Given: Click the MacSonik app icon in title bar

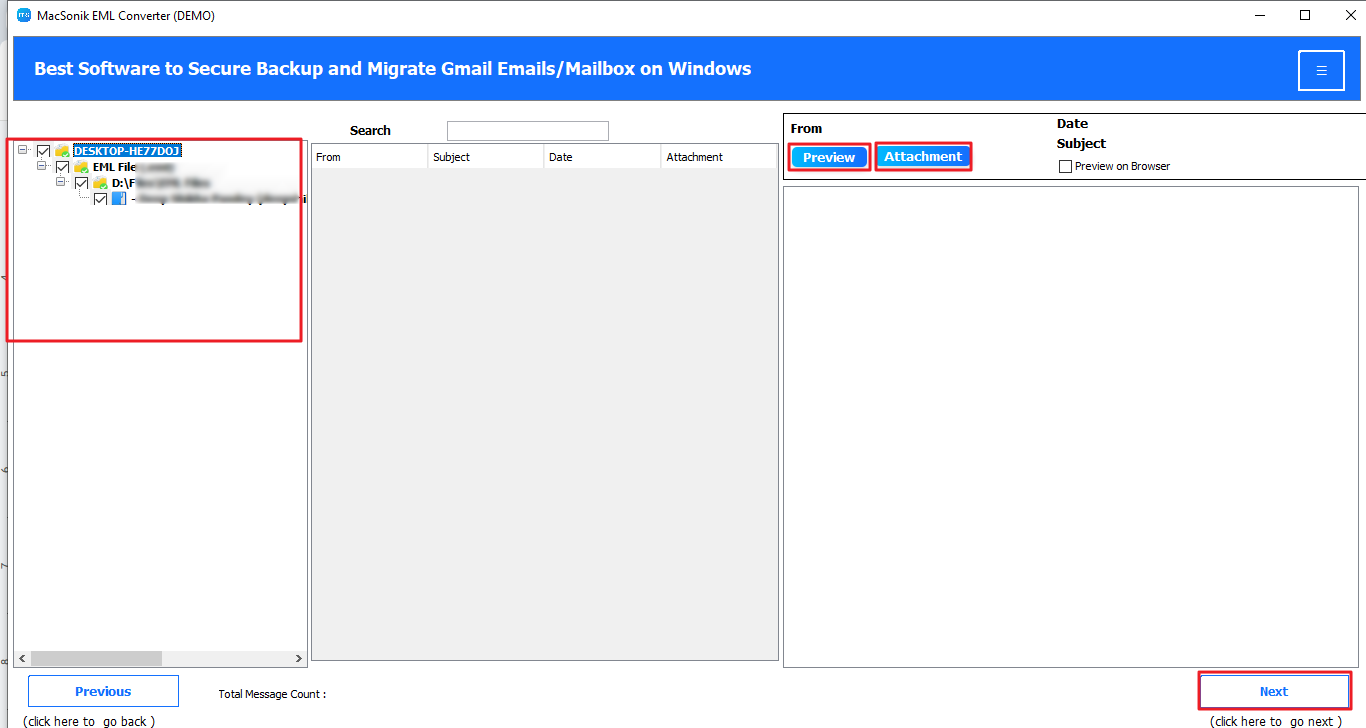Looking at the screenshot, I should point(24,15).
